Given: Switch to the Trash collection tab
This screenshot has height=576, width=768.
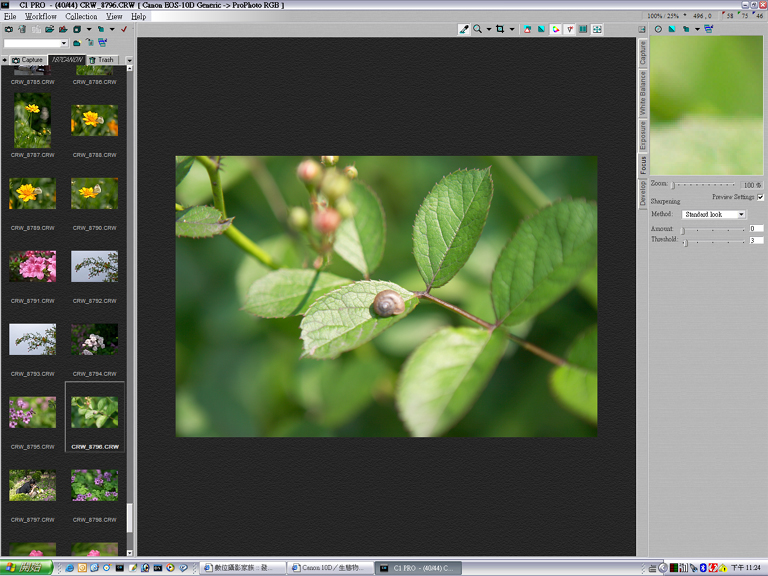Looking at the screenshot, I should (x=102, y=60).
